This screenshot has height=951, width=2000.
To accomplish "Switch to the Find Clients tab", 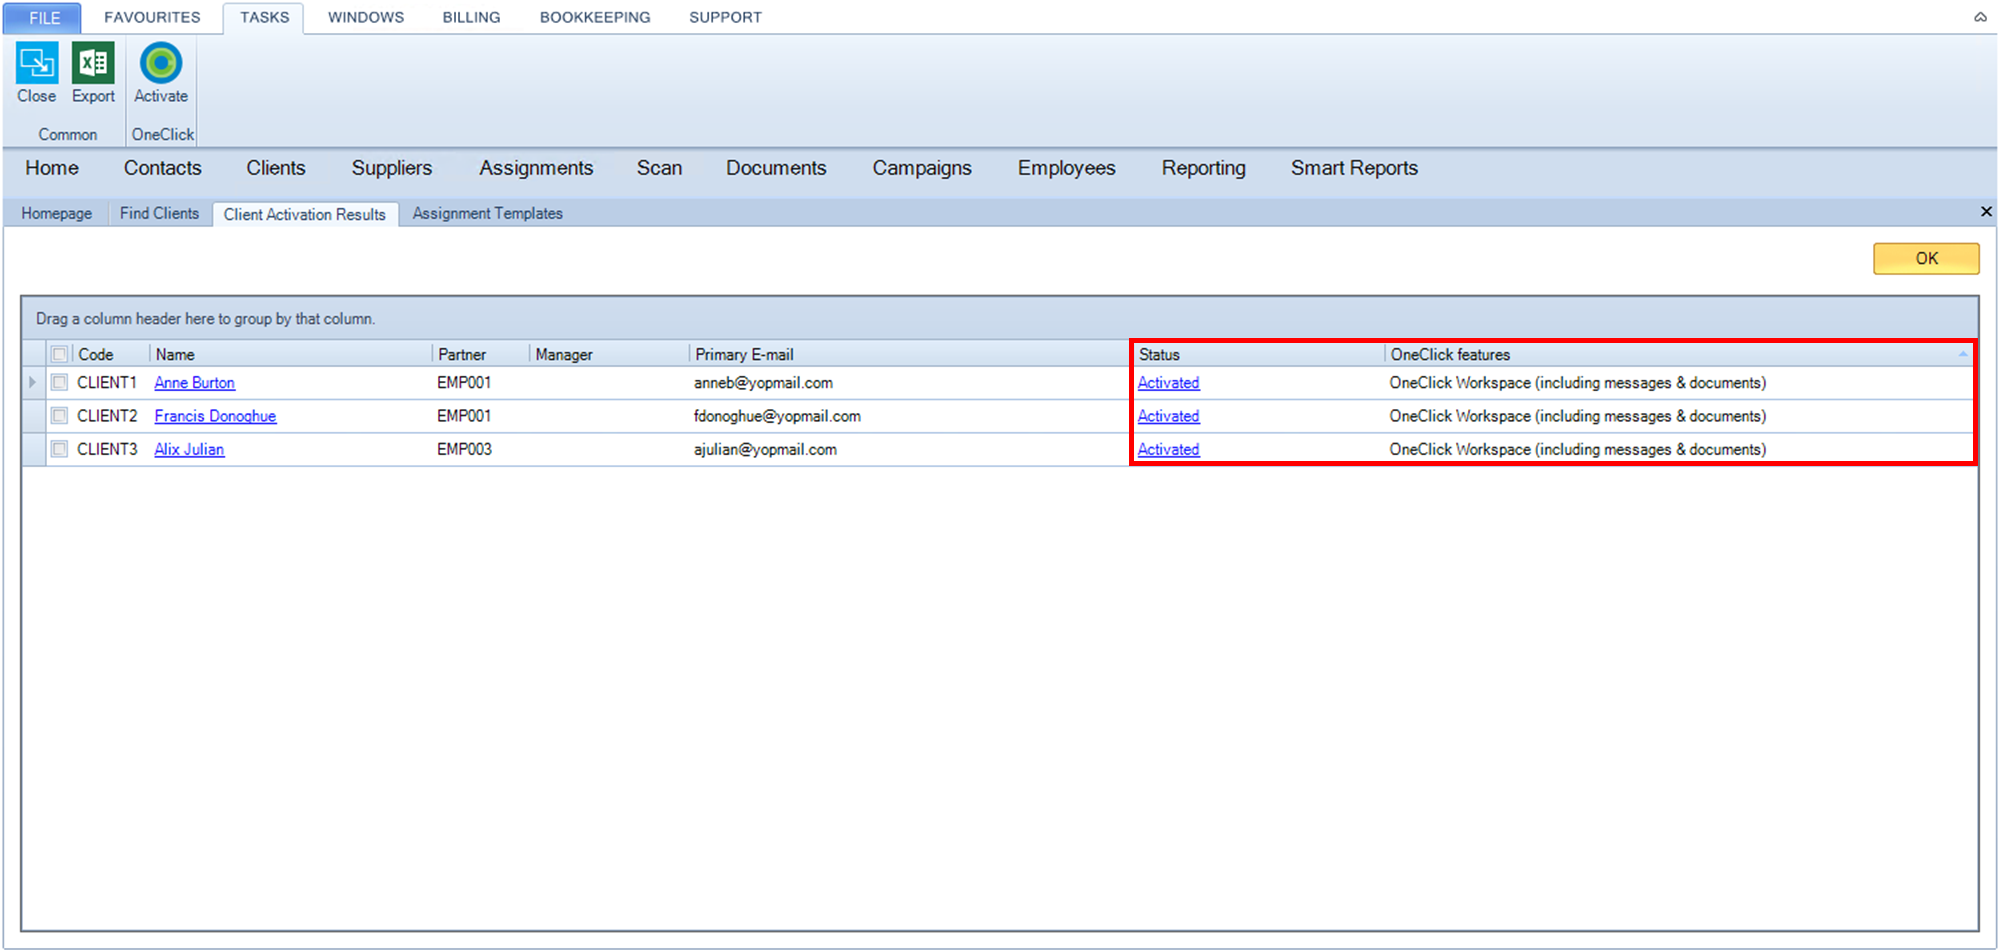I will [x=159, y=213].
